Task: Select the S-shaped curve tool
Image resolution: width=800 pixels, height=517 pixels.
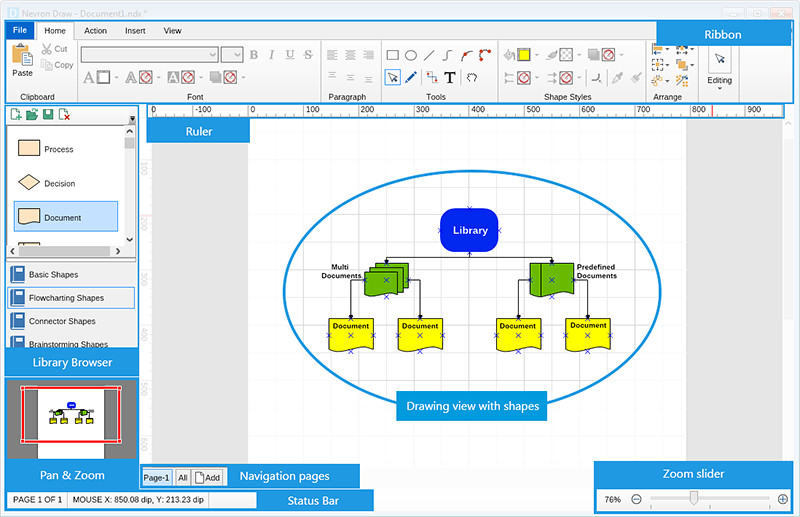Action: click(x=447, y=55)
